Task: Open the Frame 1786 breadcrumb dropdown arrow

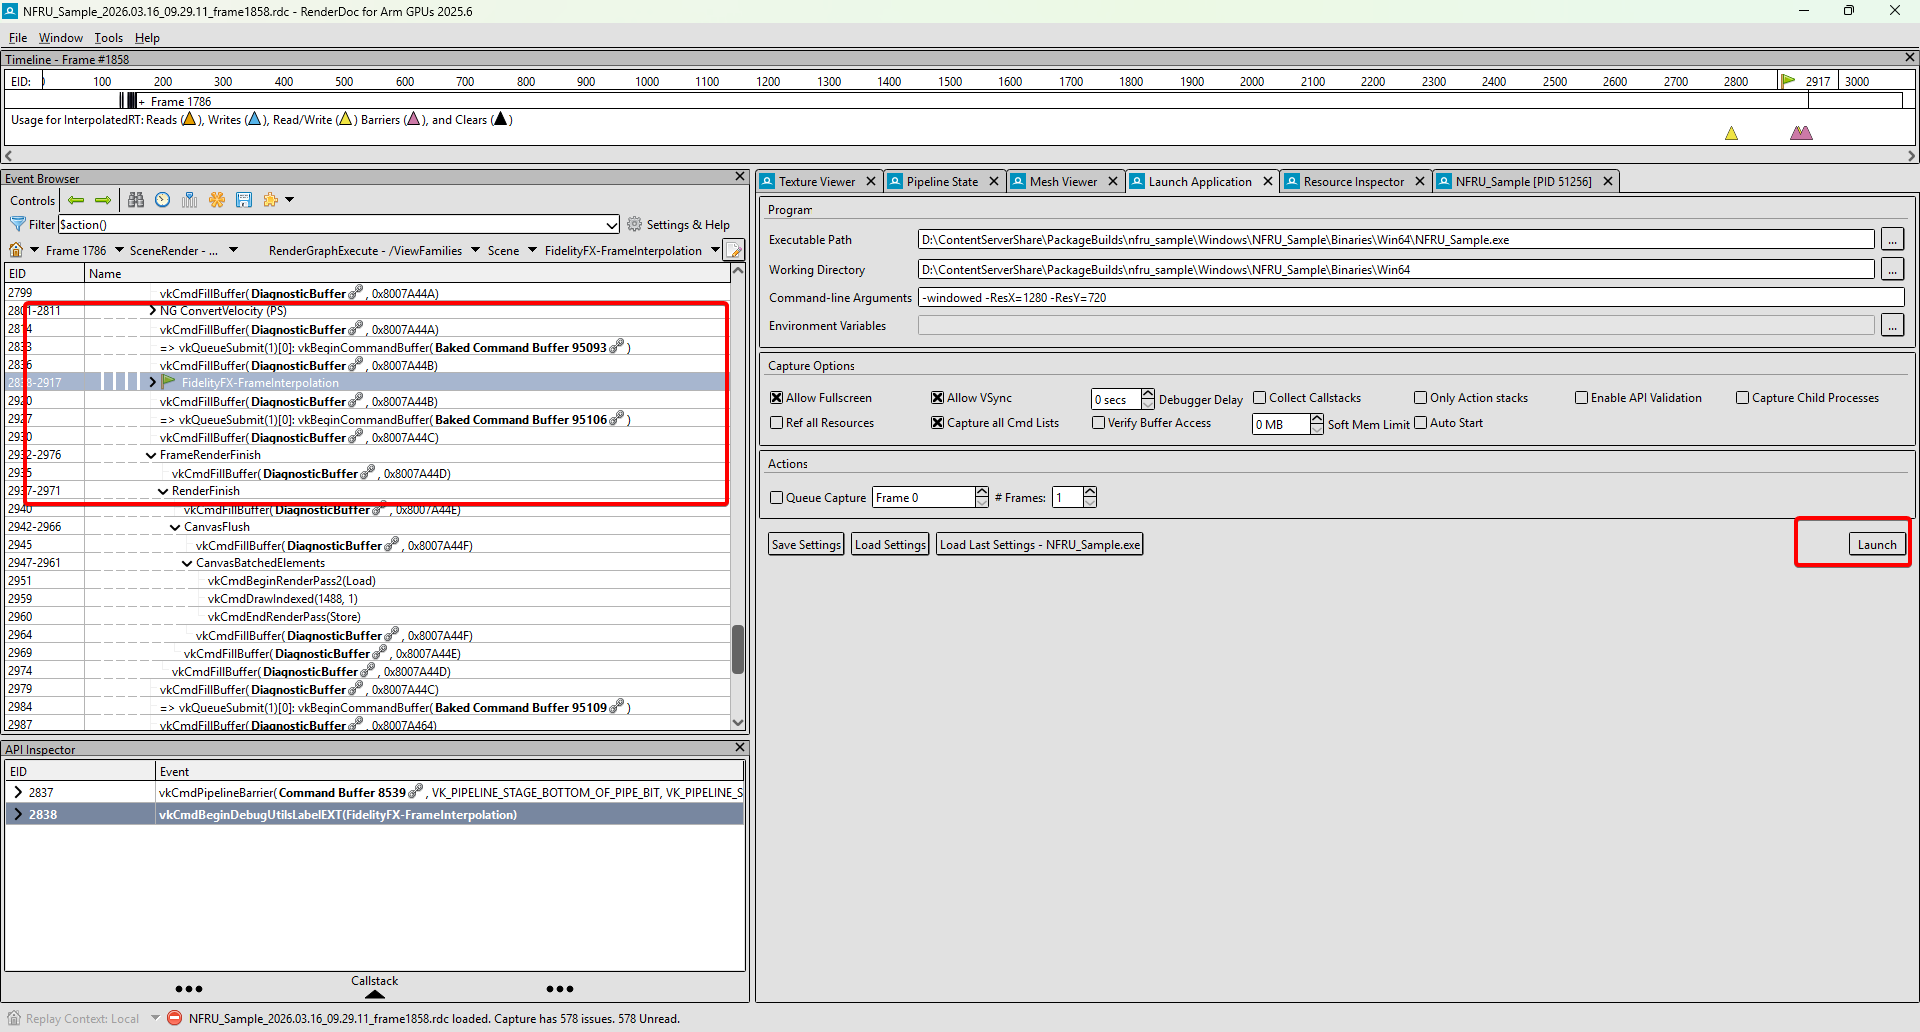Action: (119, 250)
